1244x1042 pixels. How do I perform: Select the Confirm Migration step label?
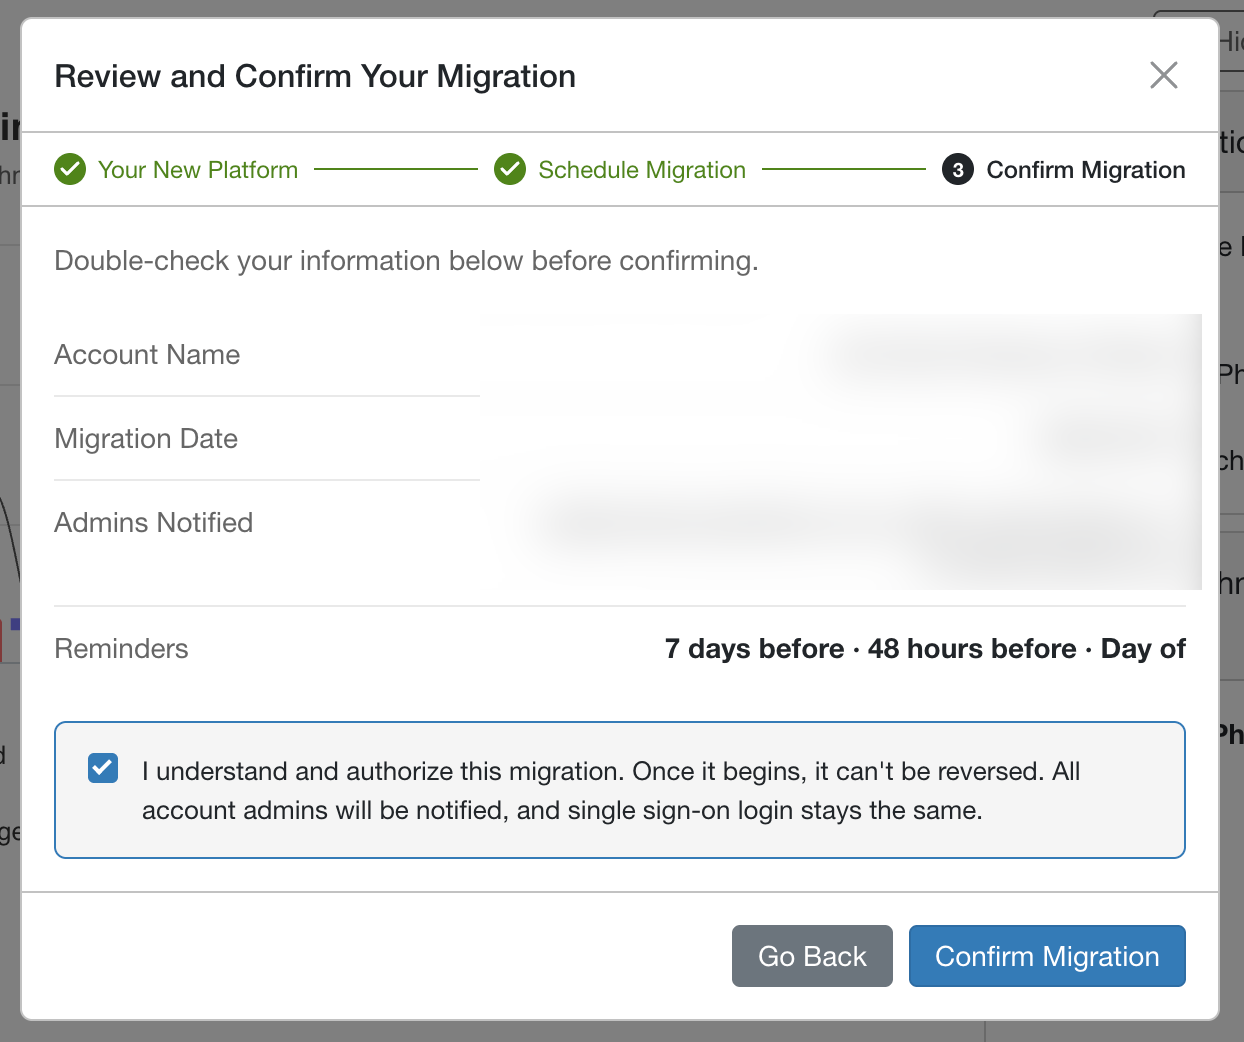1086,170
